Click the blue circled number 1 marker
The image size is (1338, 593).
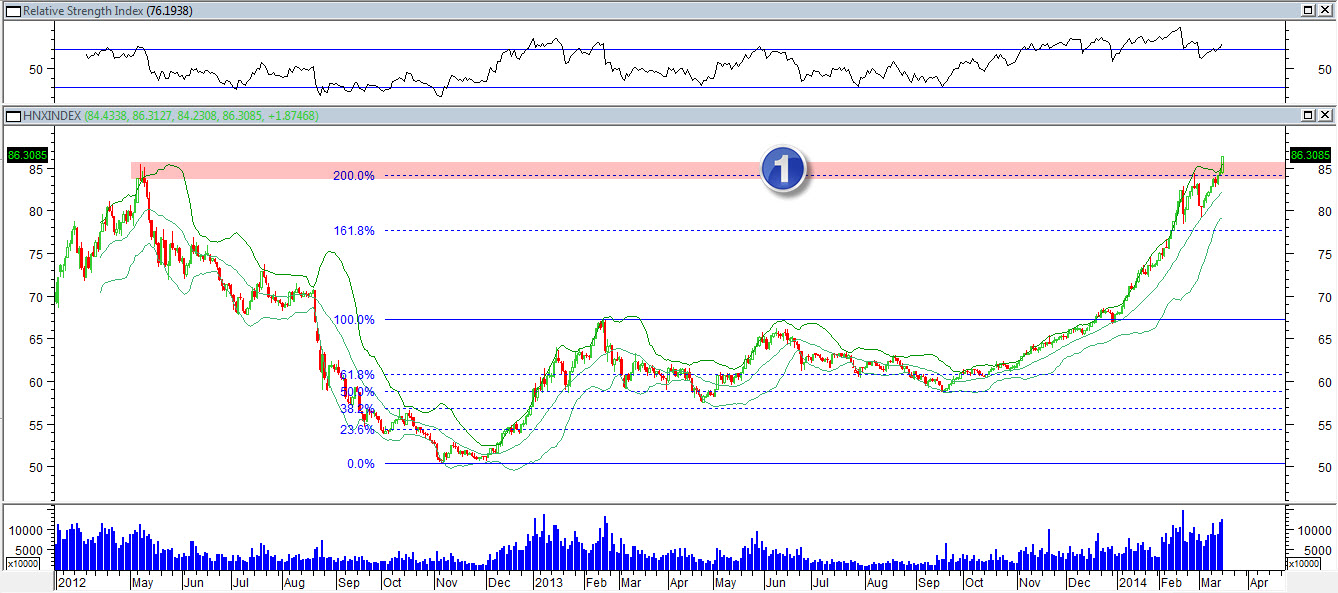point(784,169)
